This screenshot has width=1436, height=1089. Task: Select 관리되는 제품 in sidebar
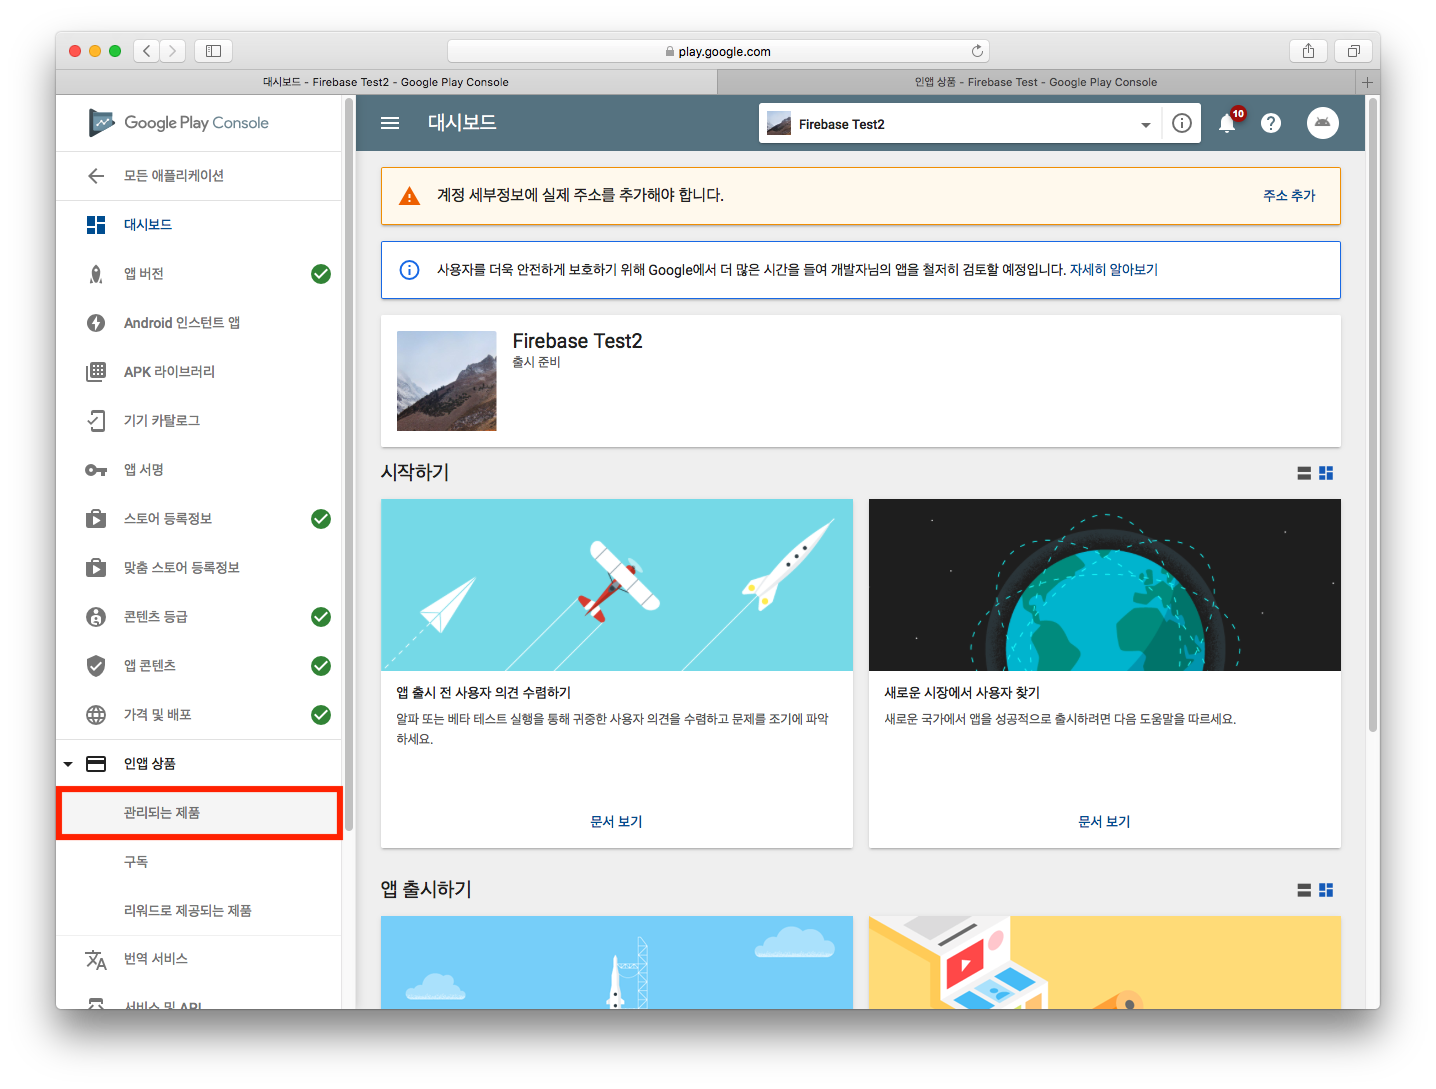coord(200,813)
